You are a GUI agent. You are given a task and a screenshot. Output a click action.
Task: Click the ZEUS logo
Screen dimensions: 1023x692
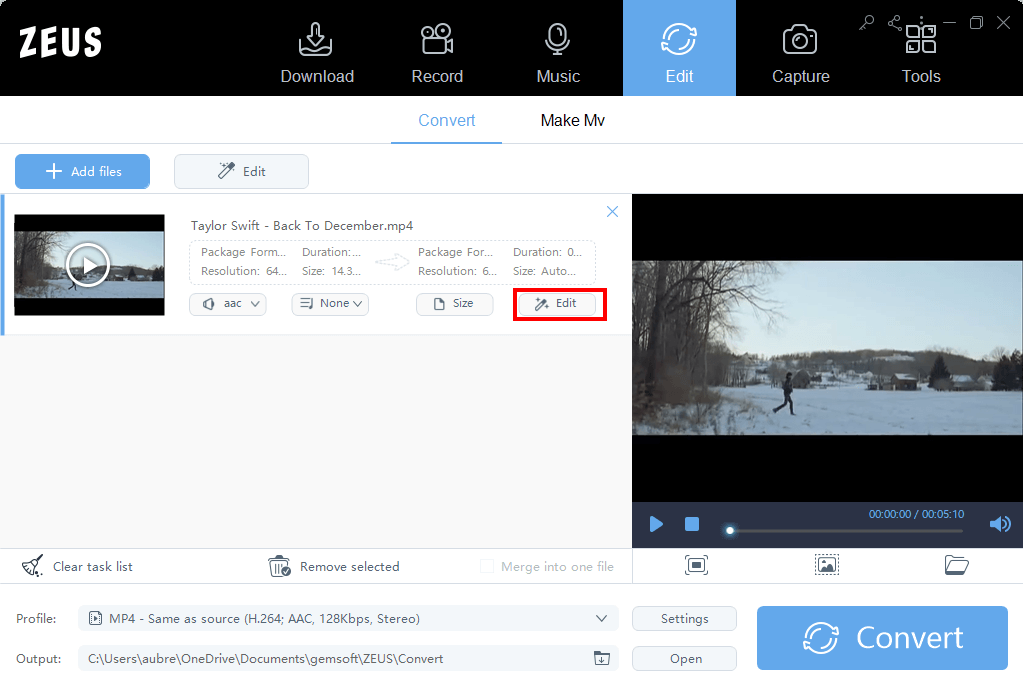pos(60,42)
